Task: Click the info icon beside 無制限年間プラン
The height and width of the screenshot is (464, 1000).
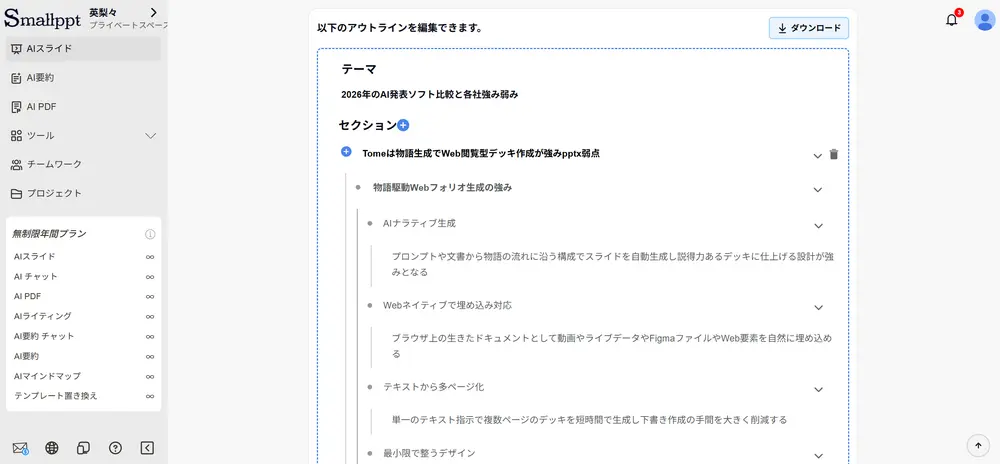Action: (x=150, y=234)
